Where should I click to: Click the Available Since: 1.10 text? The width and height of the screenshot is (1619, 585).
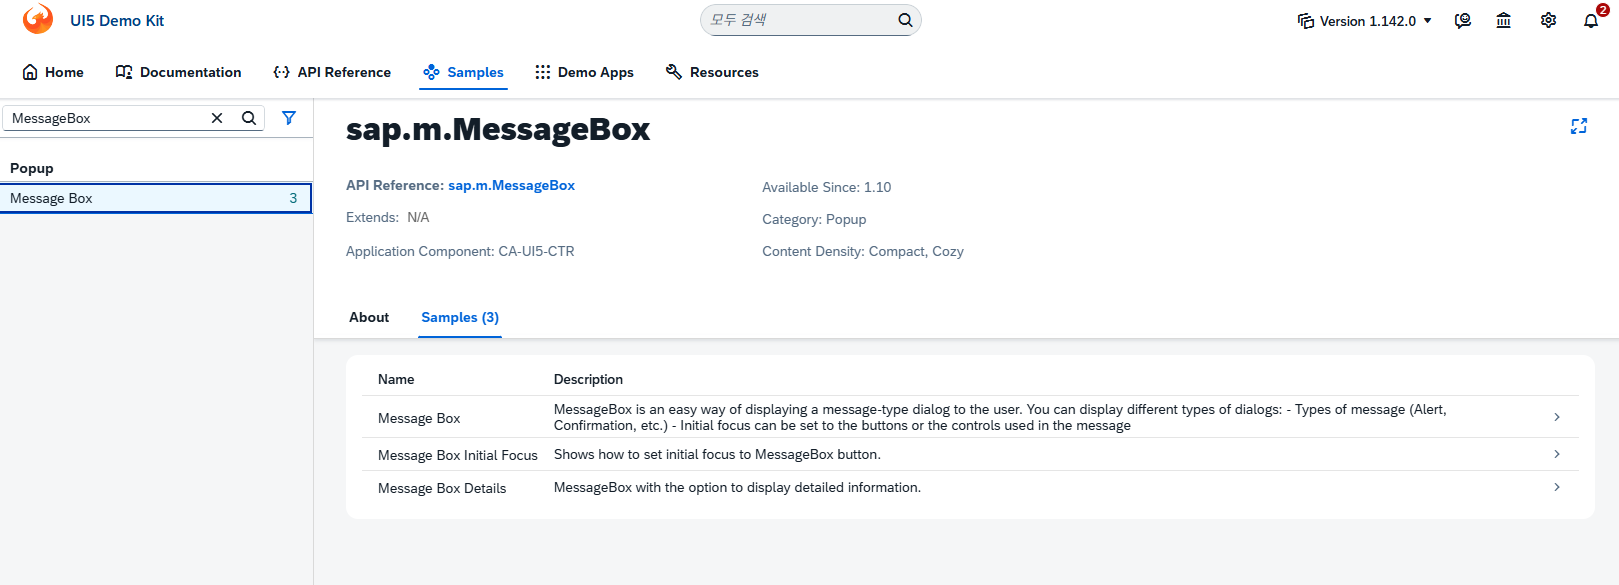click(x=826, y=187)
